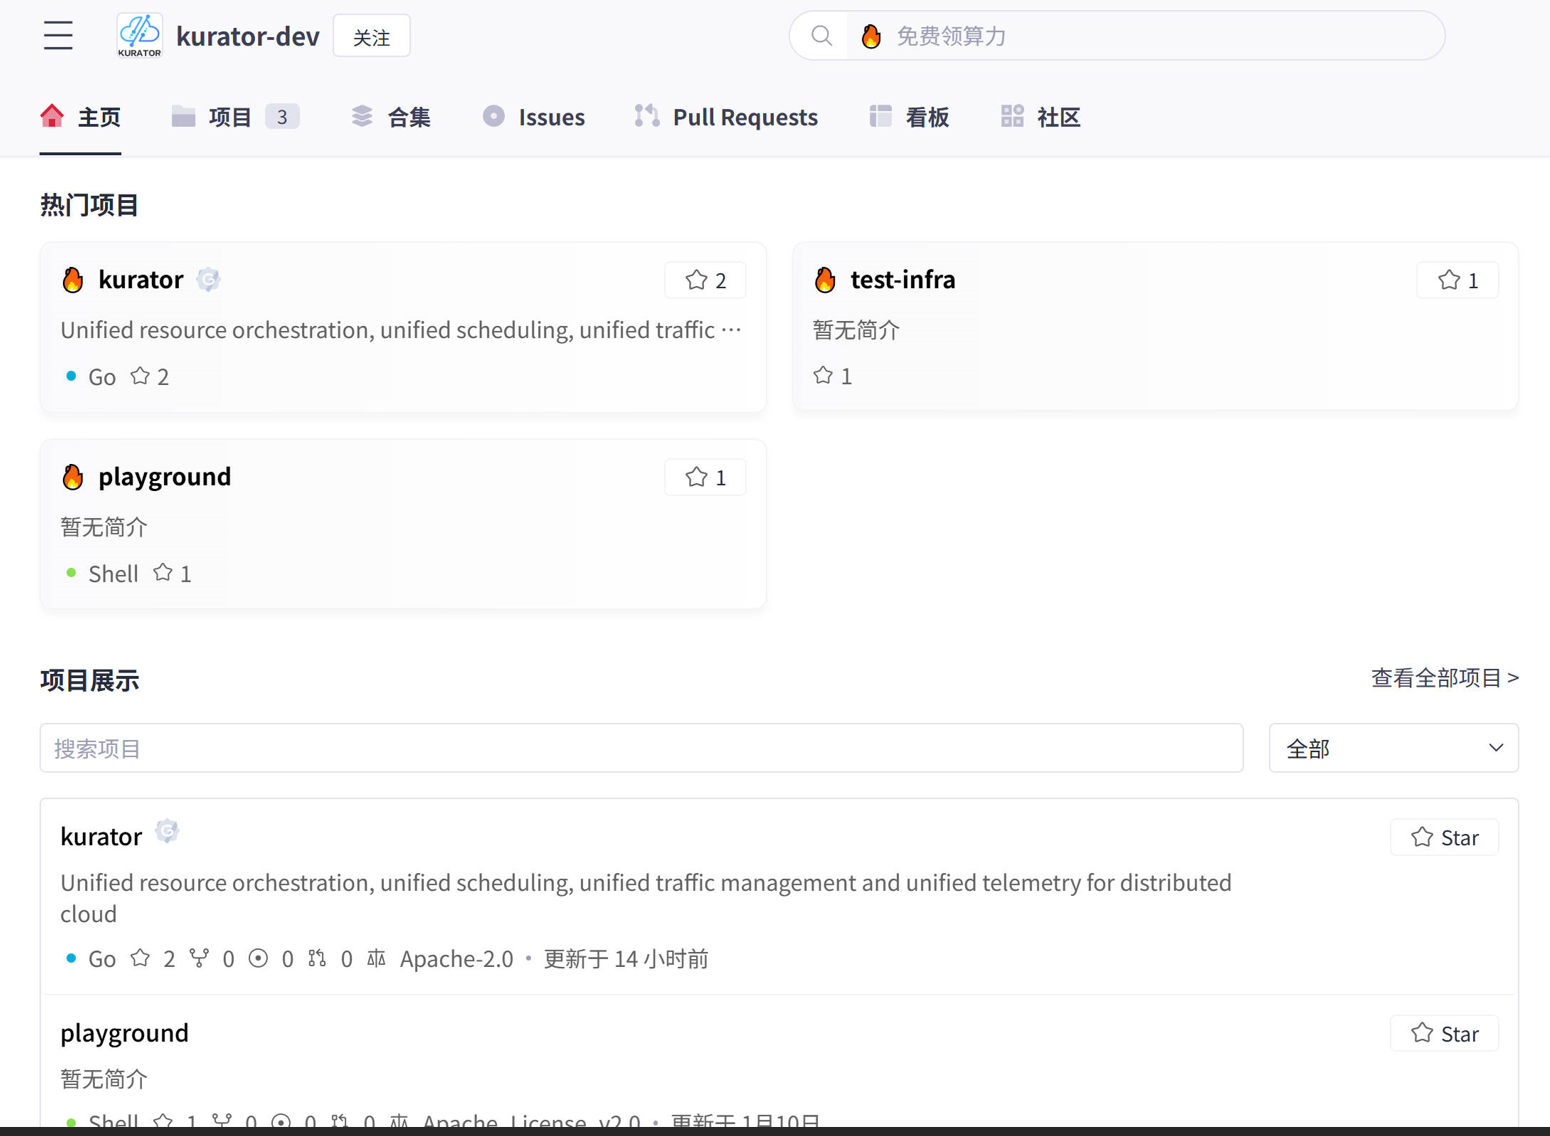The image size is (1550, 1136).
Task: Open the test-infra project title
Action: click(x=903, y=279)
